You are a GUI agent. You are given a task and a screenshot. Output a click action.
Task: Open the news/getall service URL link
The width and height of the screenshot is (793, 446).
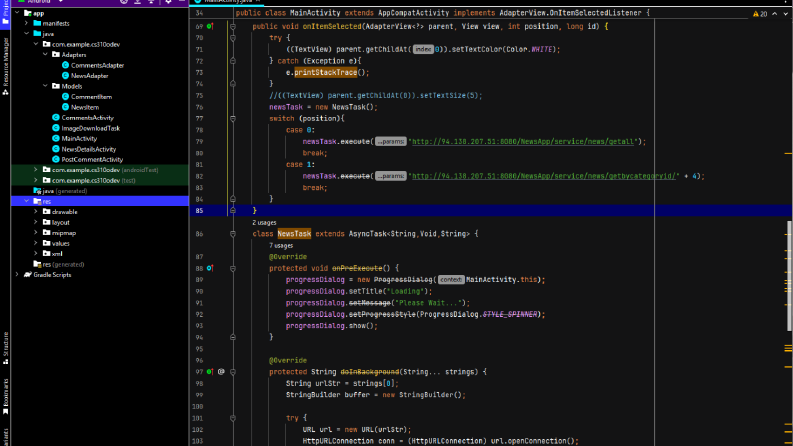(x=523, y=142)
